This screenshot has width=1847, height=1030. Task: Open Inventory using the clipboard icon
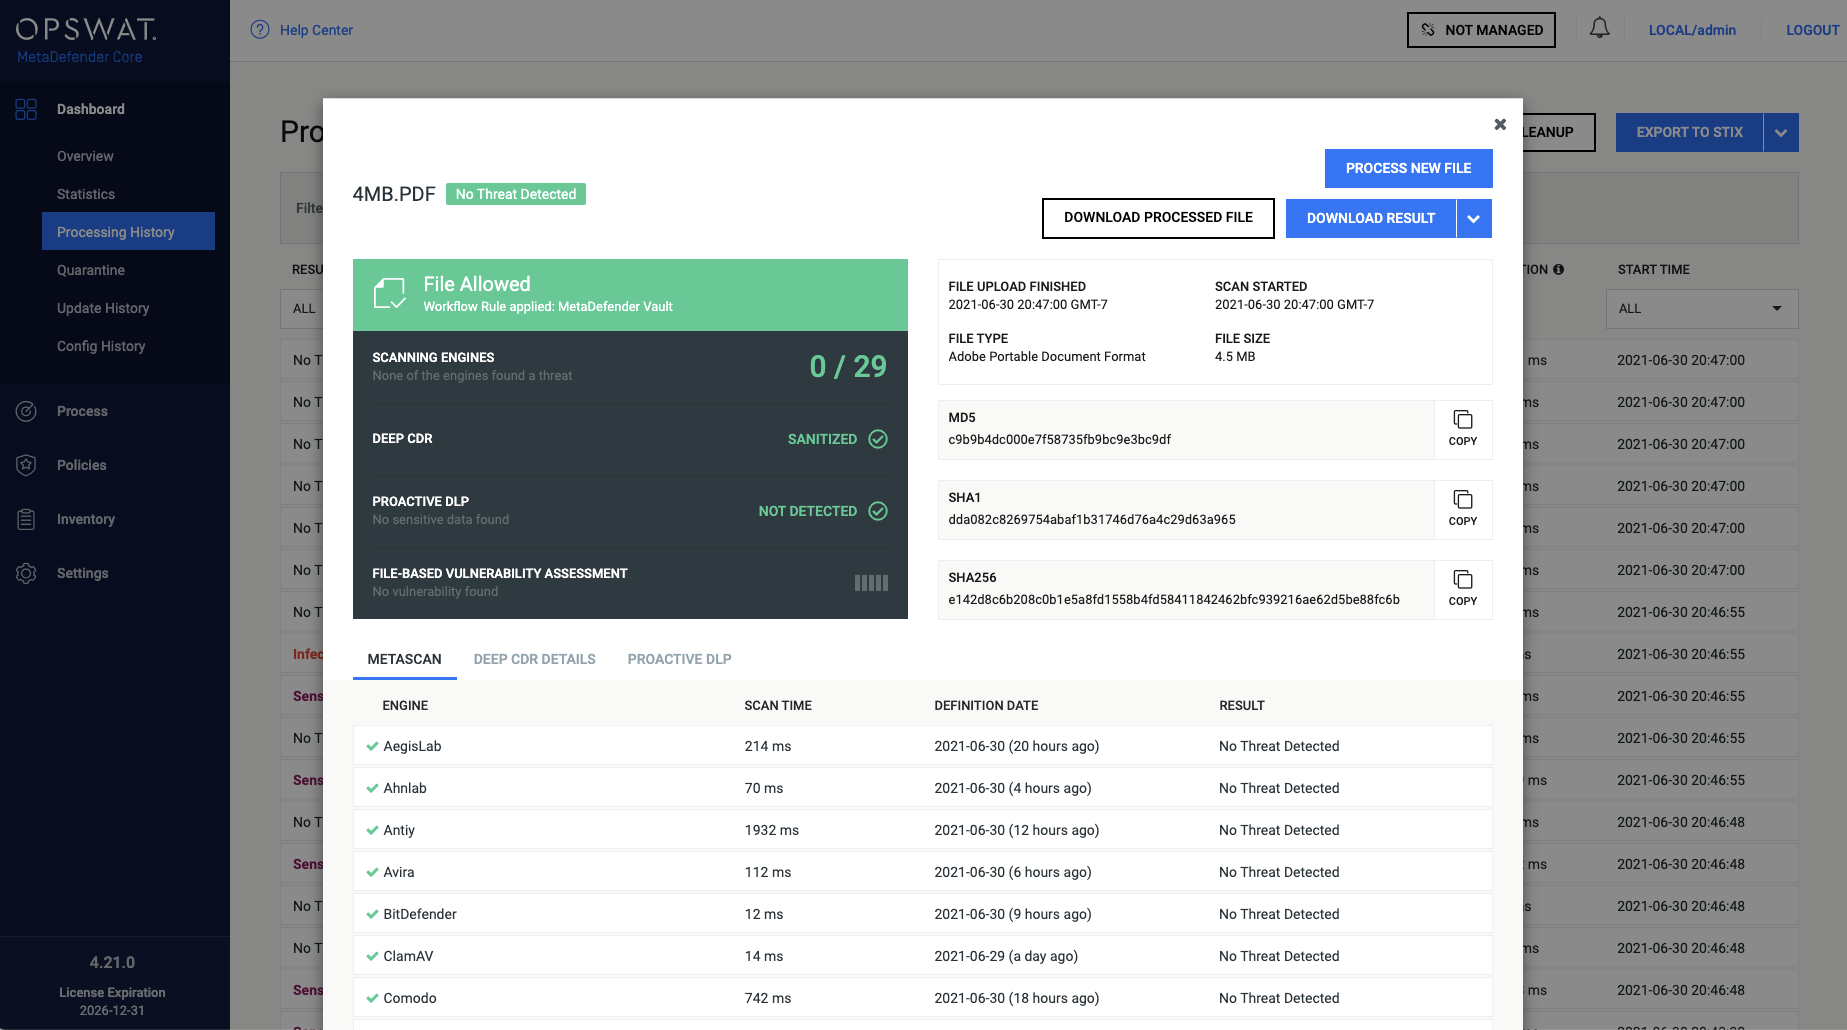26,519
